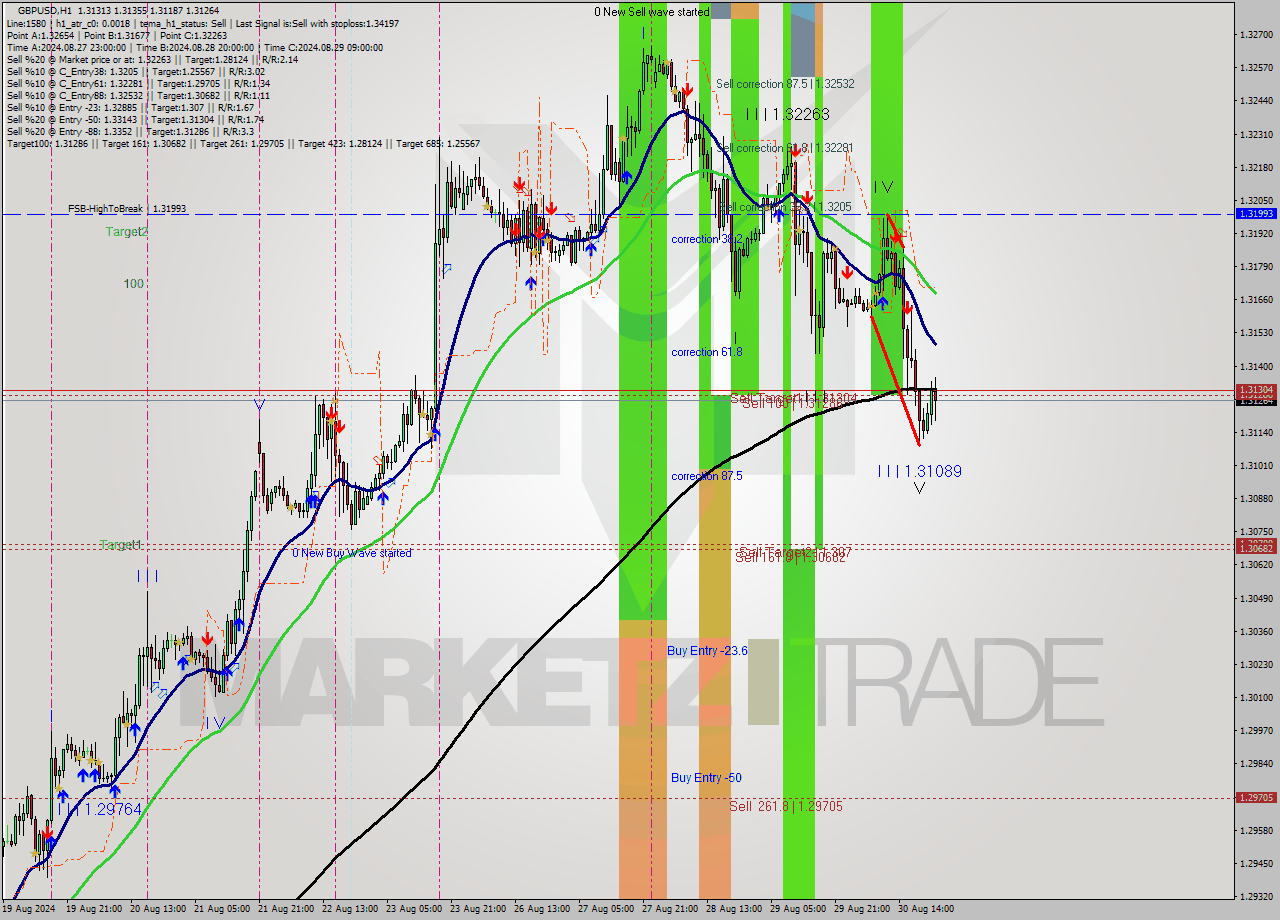Click the green '100' level label
The width and height of the screenshot is (1280, 920).
(x=134, y=284)
